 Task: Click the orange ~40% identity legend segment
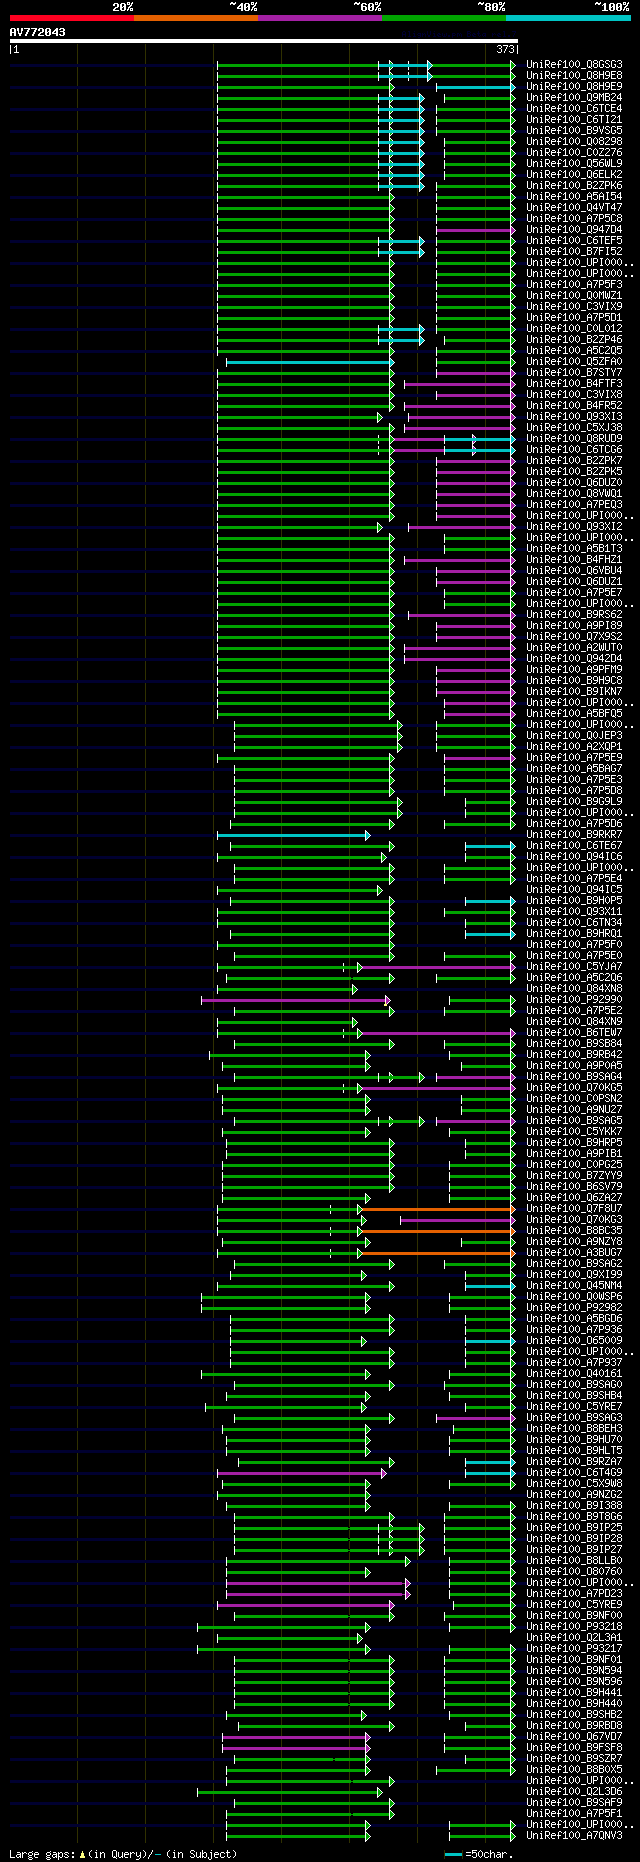pyautogui.click(x=196, y=17)
